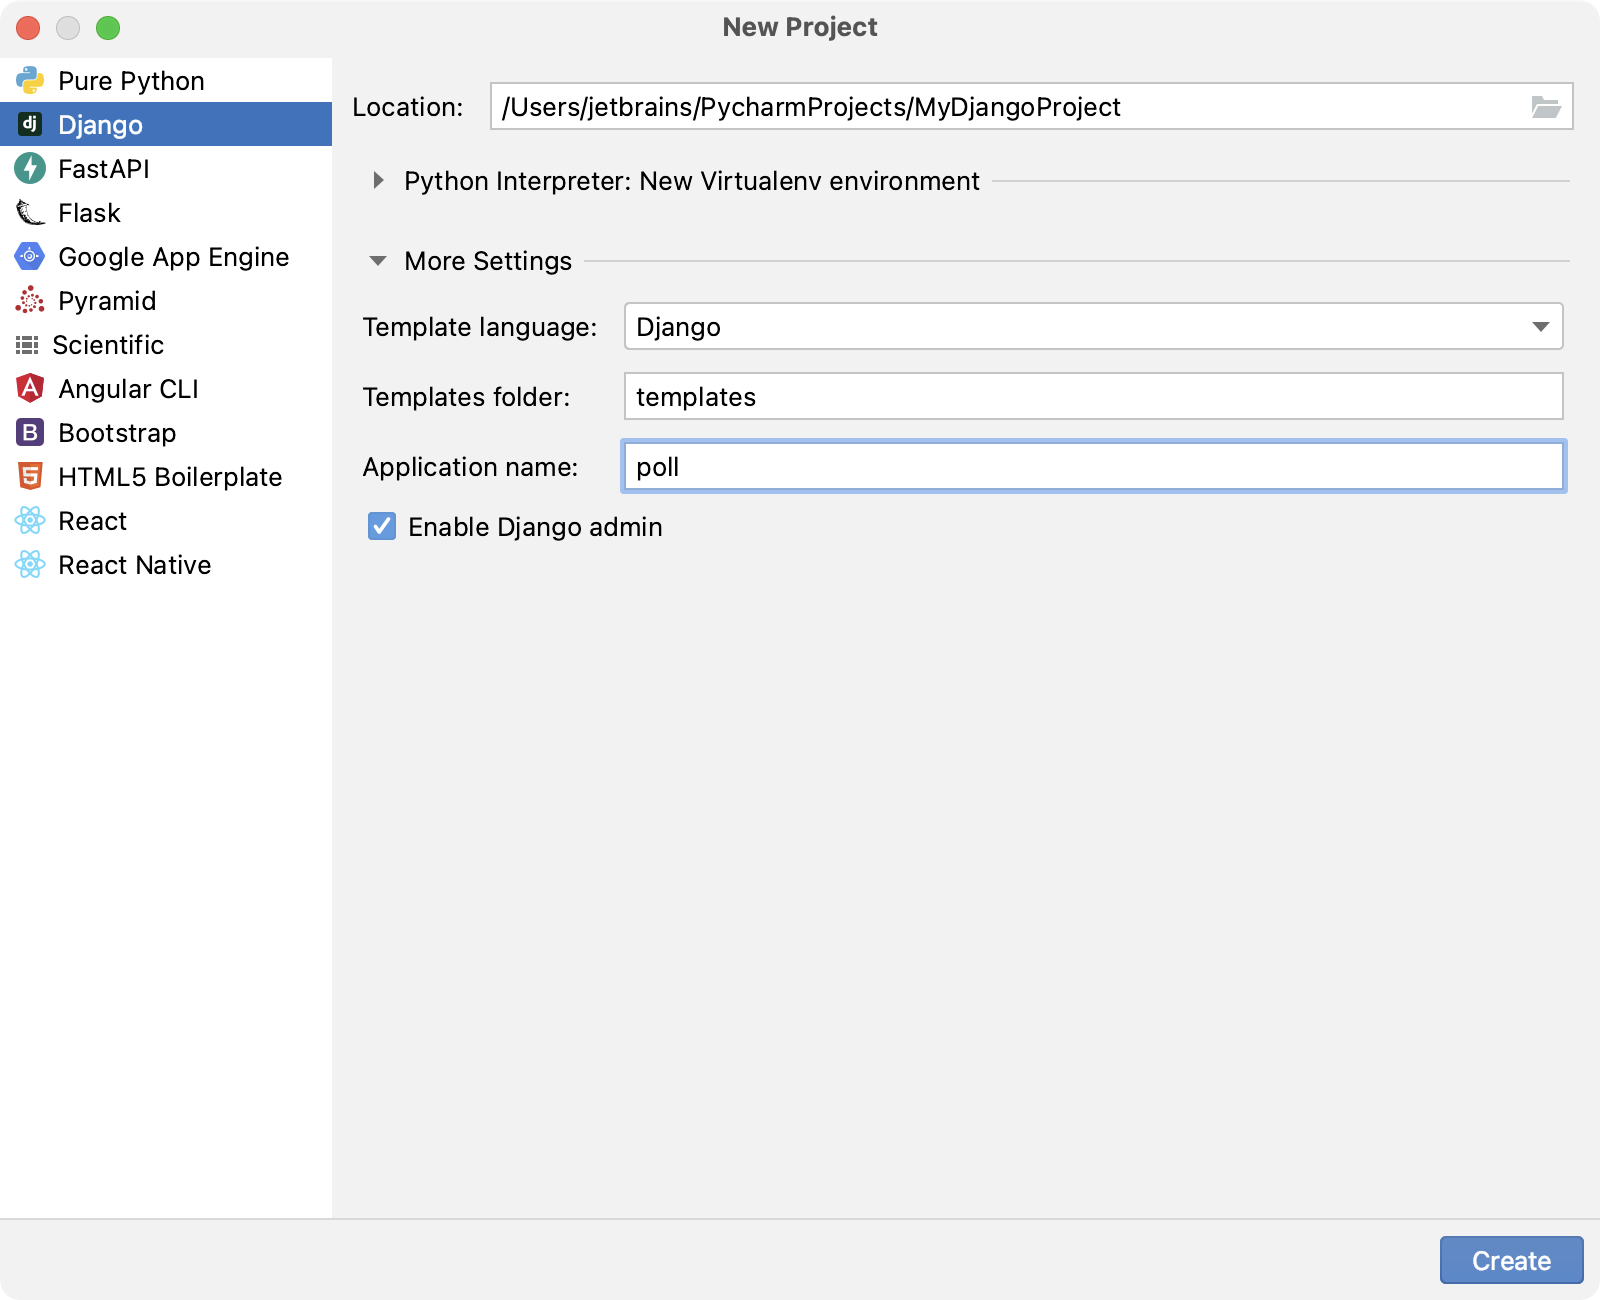The height and width of the screenshot is (1300, 1600).
Task: Click the Flask feather icon
Action: (29, 212)
